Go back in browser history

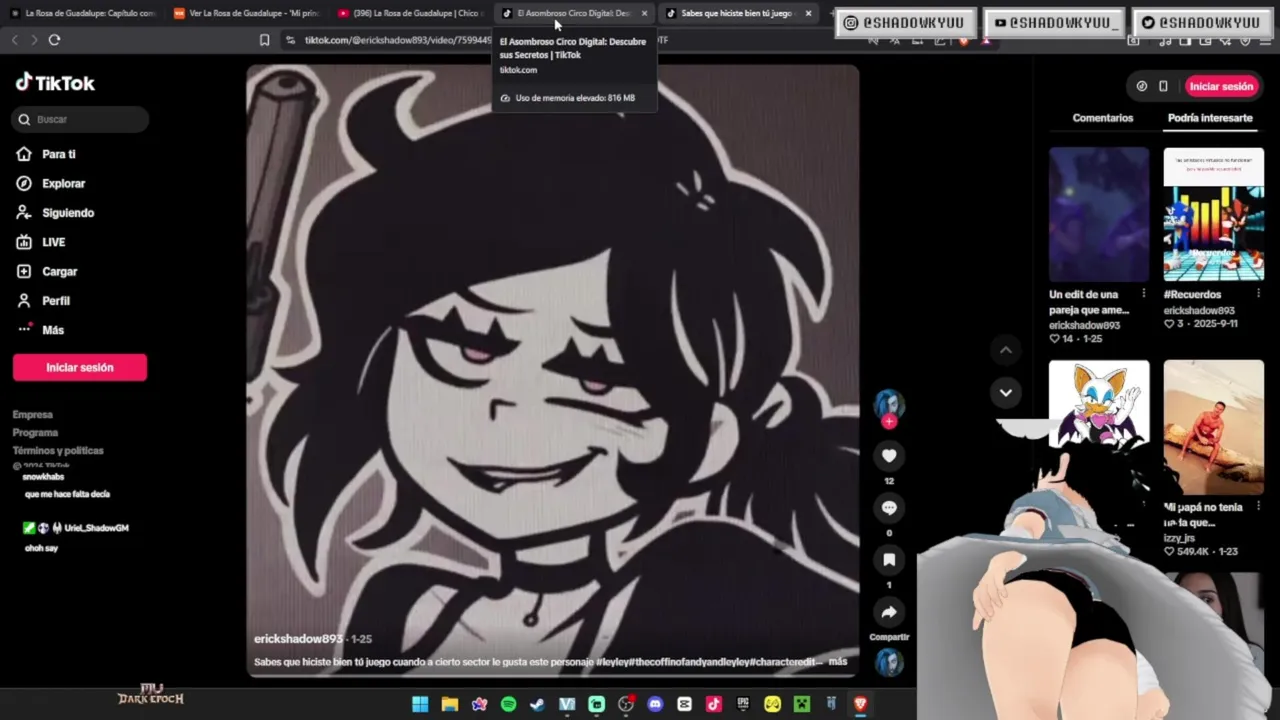tap(14, 39)
